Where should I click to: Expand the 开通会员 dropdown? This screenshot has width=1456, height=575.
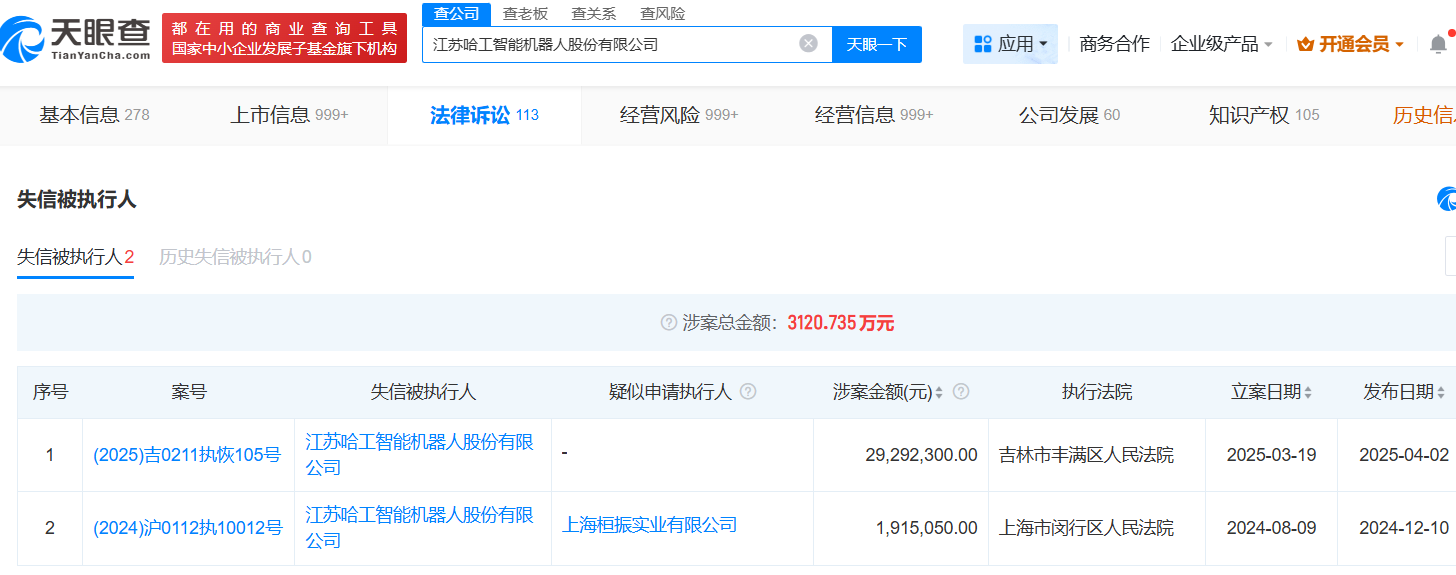(1350, 44)
